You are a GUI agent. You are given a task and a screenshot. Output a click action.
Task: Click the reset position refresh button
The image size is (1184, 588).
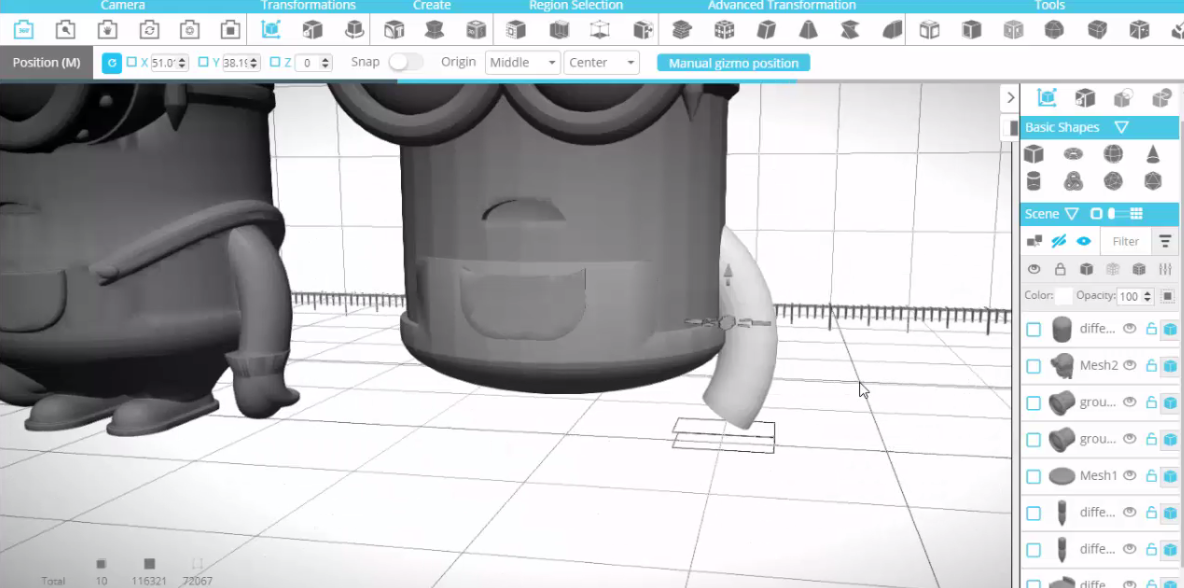pos(112,63)
